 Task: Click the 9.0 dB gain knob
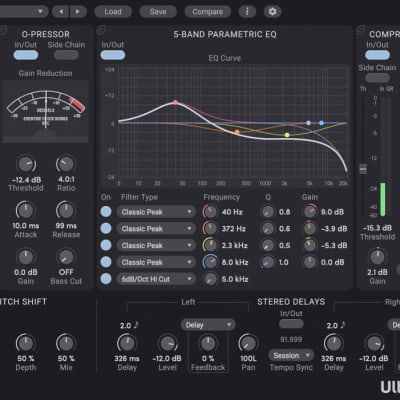310,212
